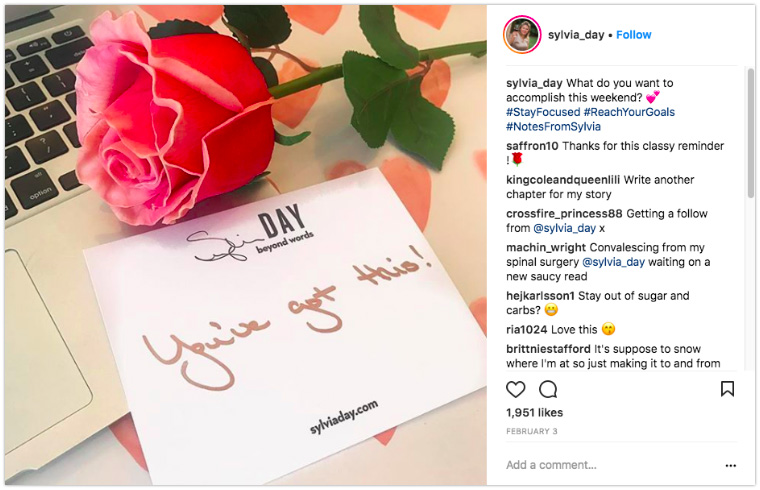760x490 pixels.
Task: Open sylvia_day username in the header
Action: [x=576, y=35]
